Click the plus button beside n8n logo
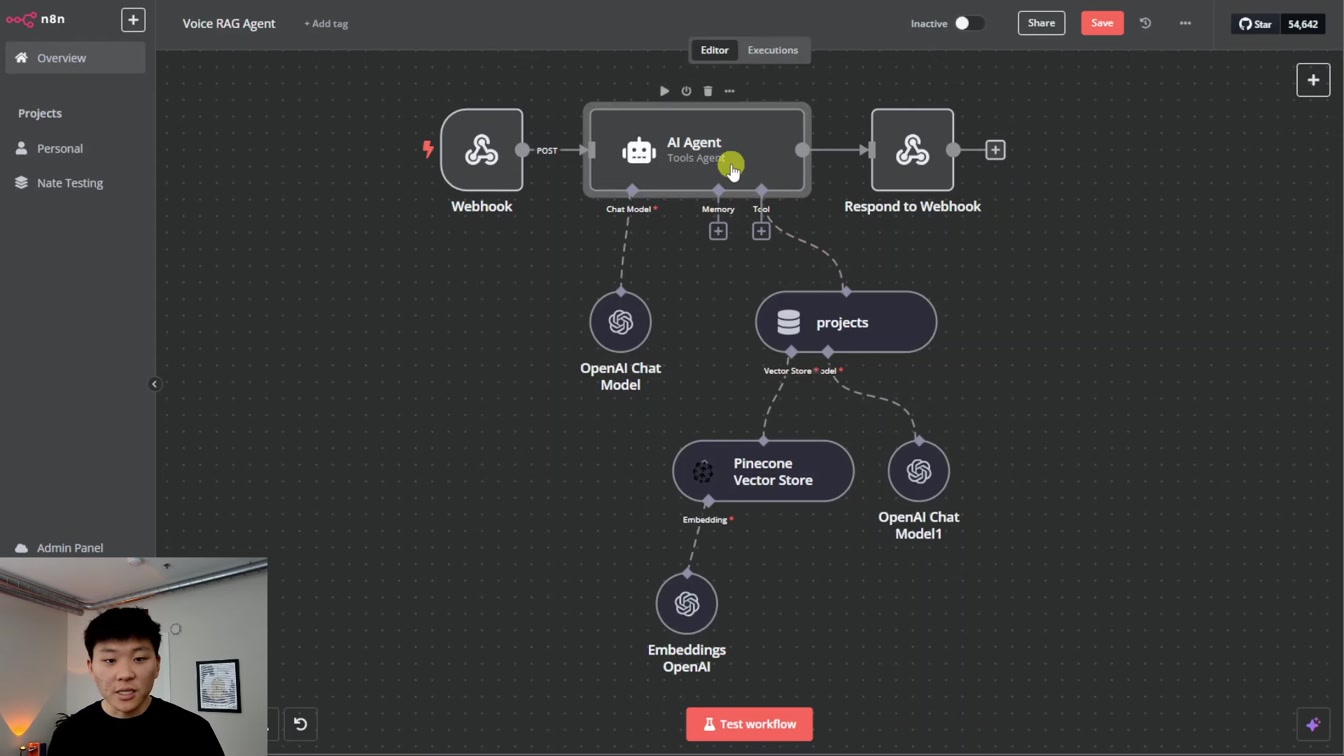Screen dimensions: 1344x756 133,20
